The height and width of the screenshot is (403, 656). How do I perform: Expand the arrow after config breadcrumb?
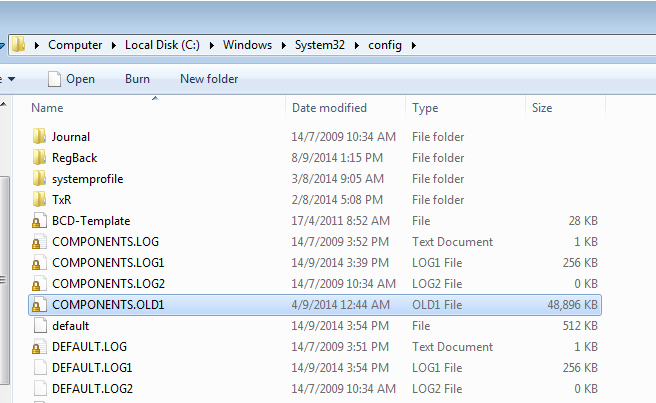(414, 45)
